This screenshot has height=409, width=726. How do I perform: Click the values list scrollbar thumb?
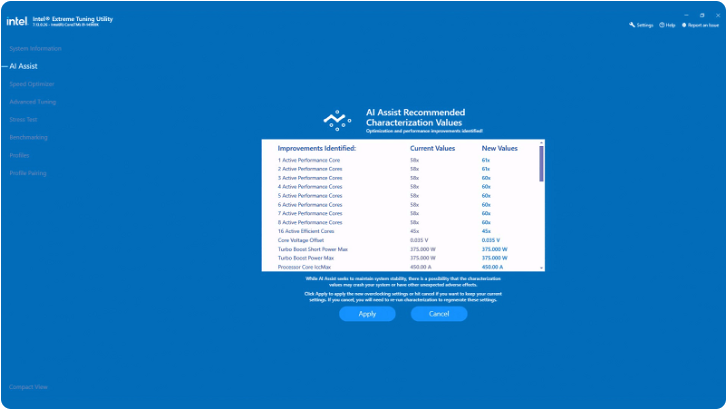pos(541,164)
